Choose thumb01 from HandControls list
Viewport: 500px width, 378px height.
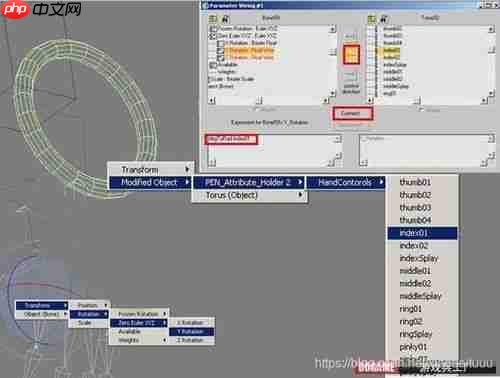point(422,182)
